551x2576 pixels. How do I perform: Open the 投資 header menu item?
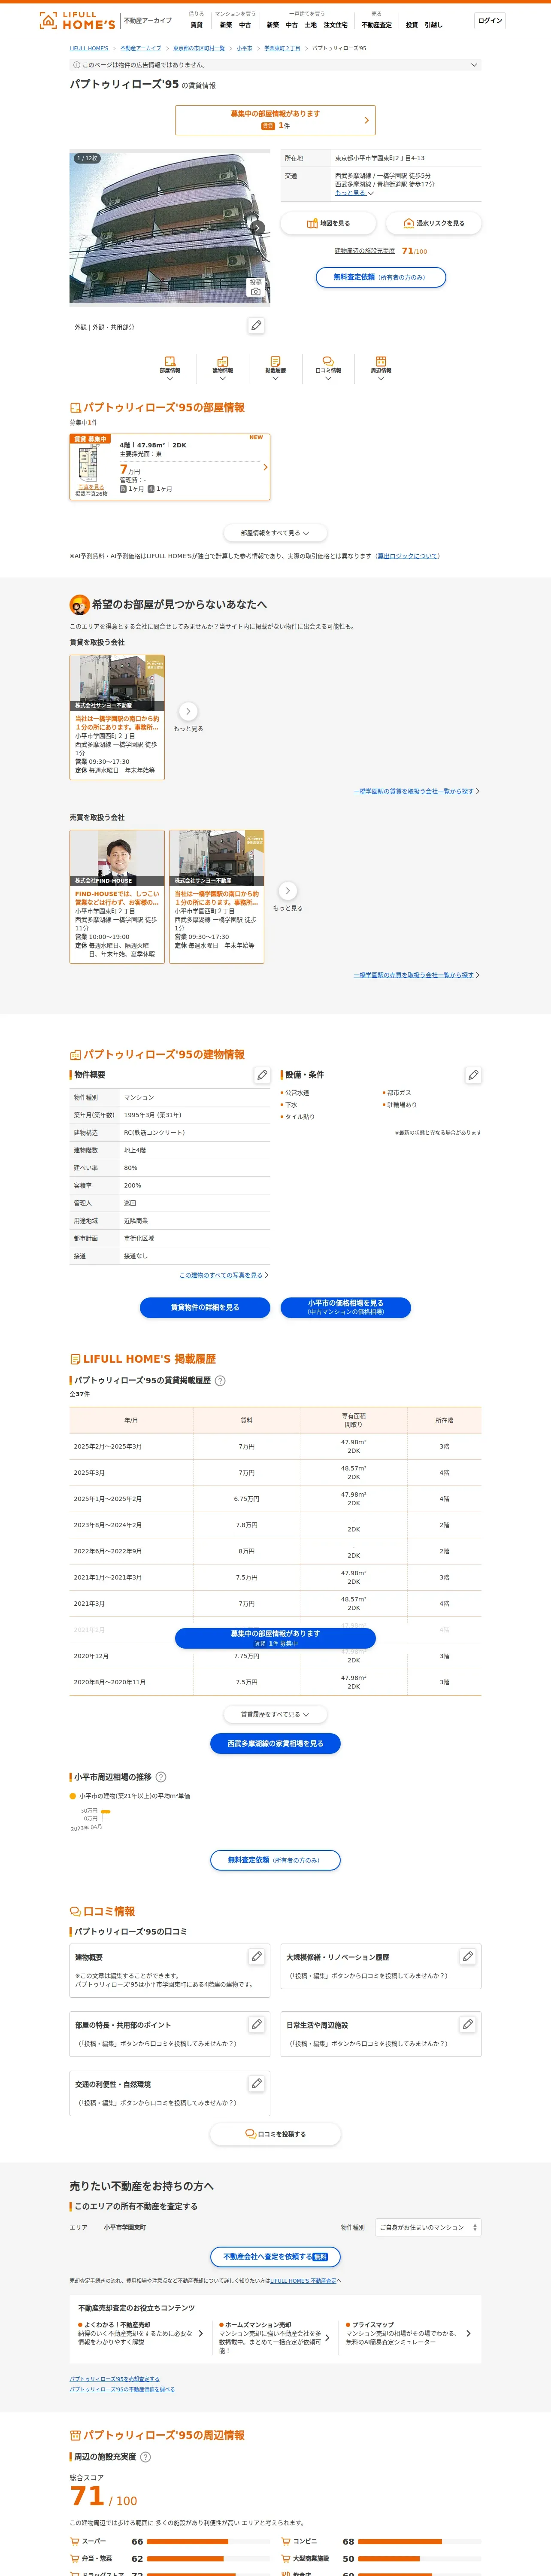click(x=412, y=25)
